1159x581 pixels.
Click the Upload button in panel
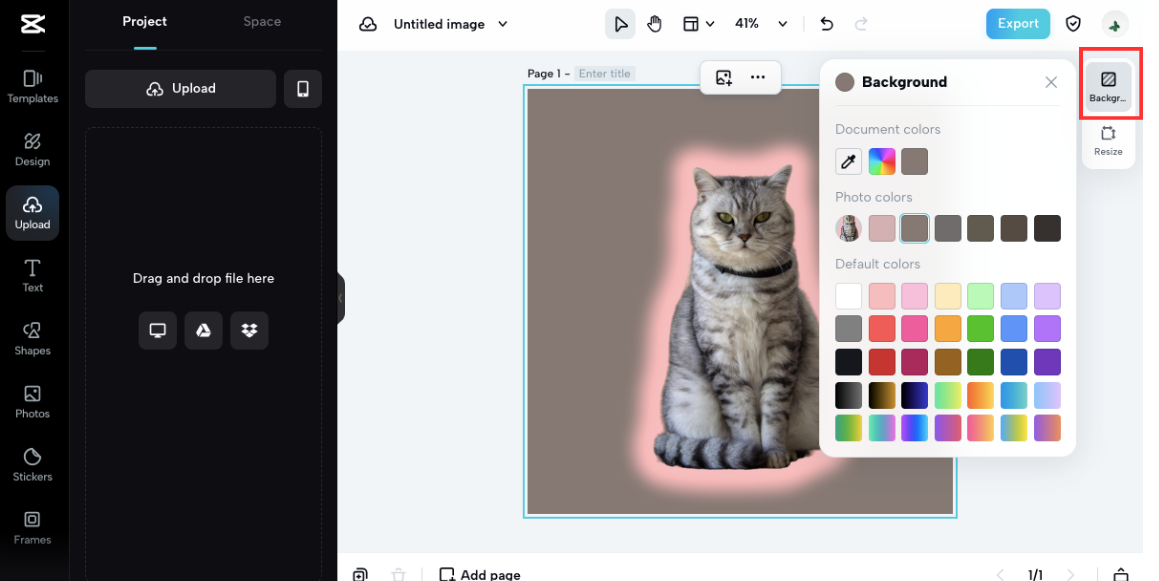[180, 89]
